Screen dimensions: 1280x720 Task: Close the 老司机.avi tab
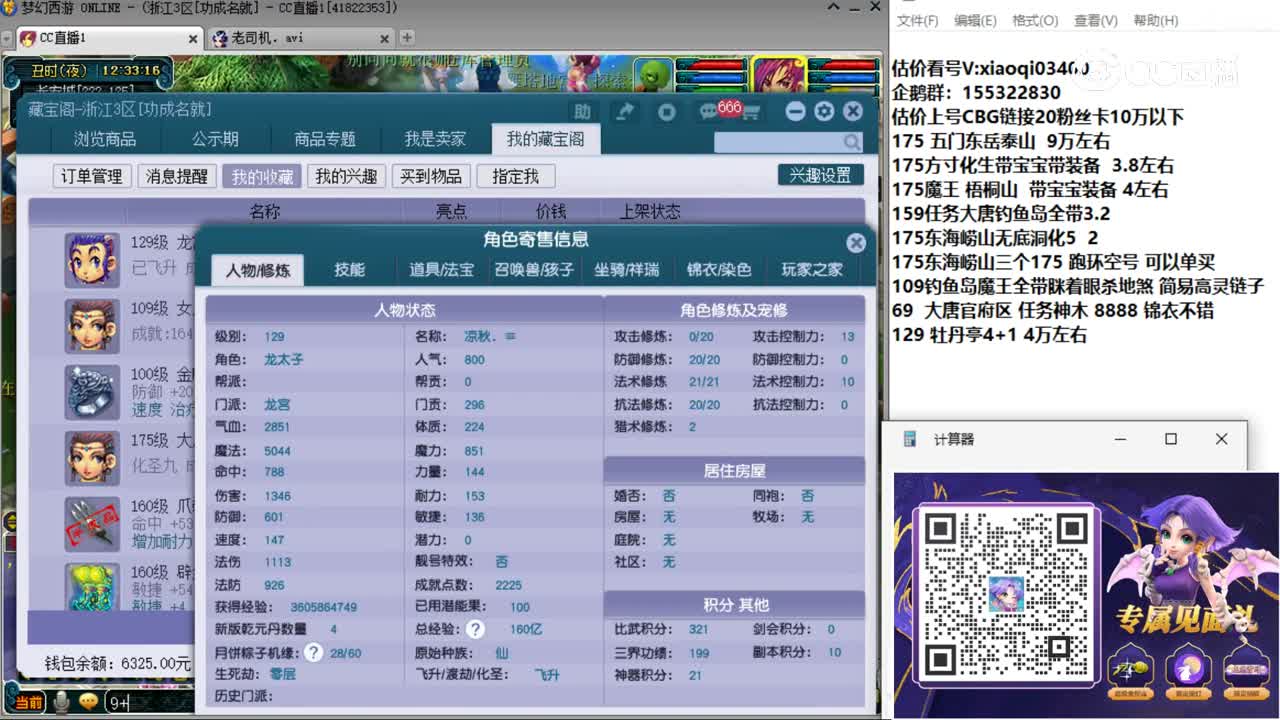(384, 39)
